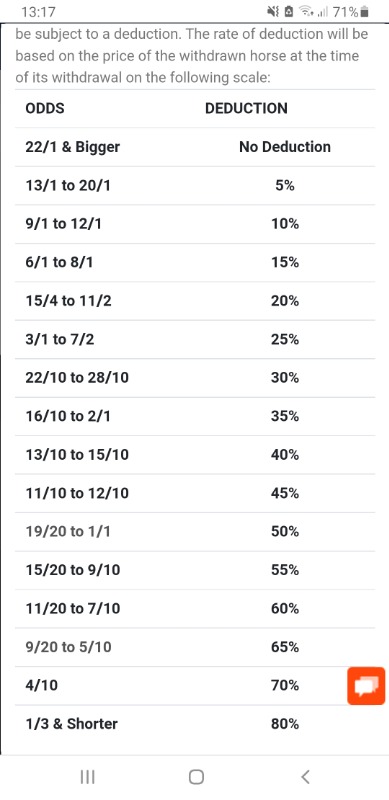The height and width of the screenshot is (800, 389).
Task: Select the 19/20 to 1/1 row
Action: (x=195, y=532)
